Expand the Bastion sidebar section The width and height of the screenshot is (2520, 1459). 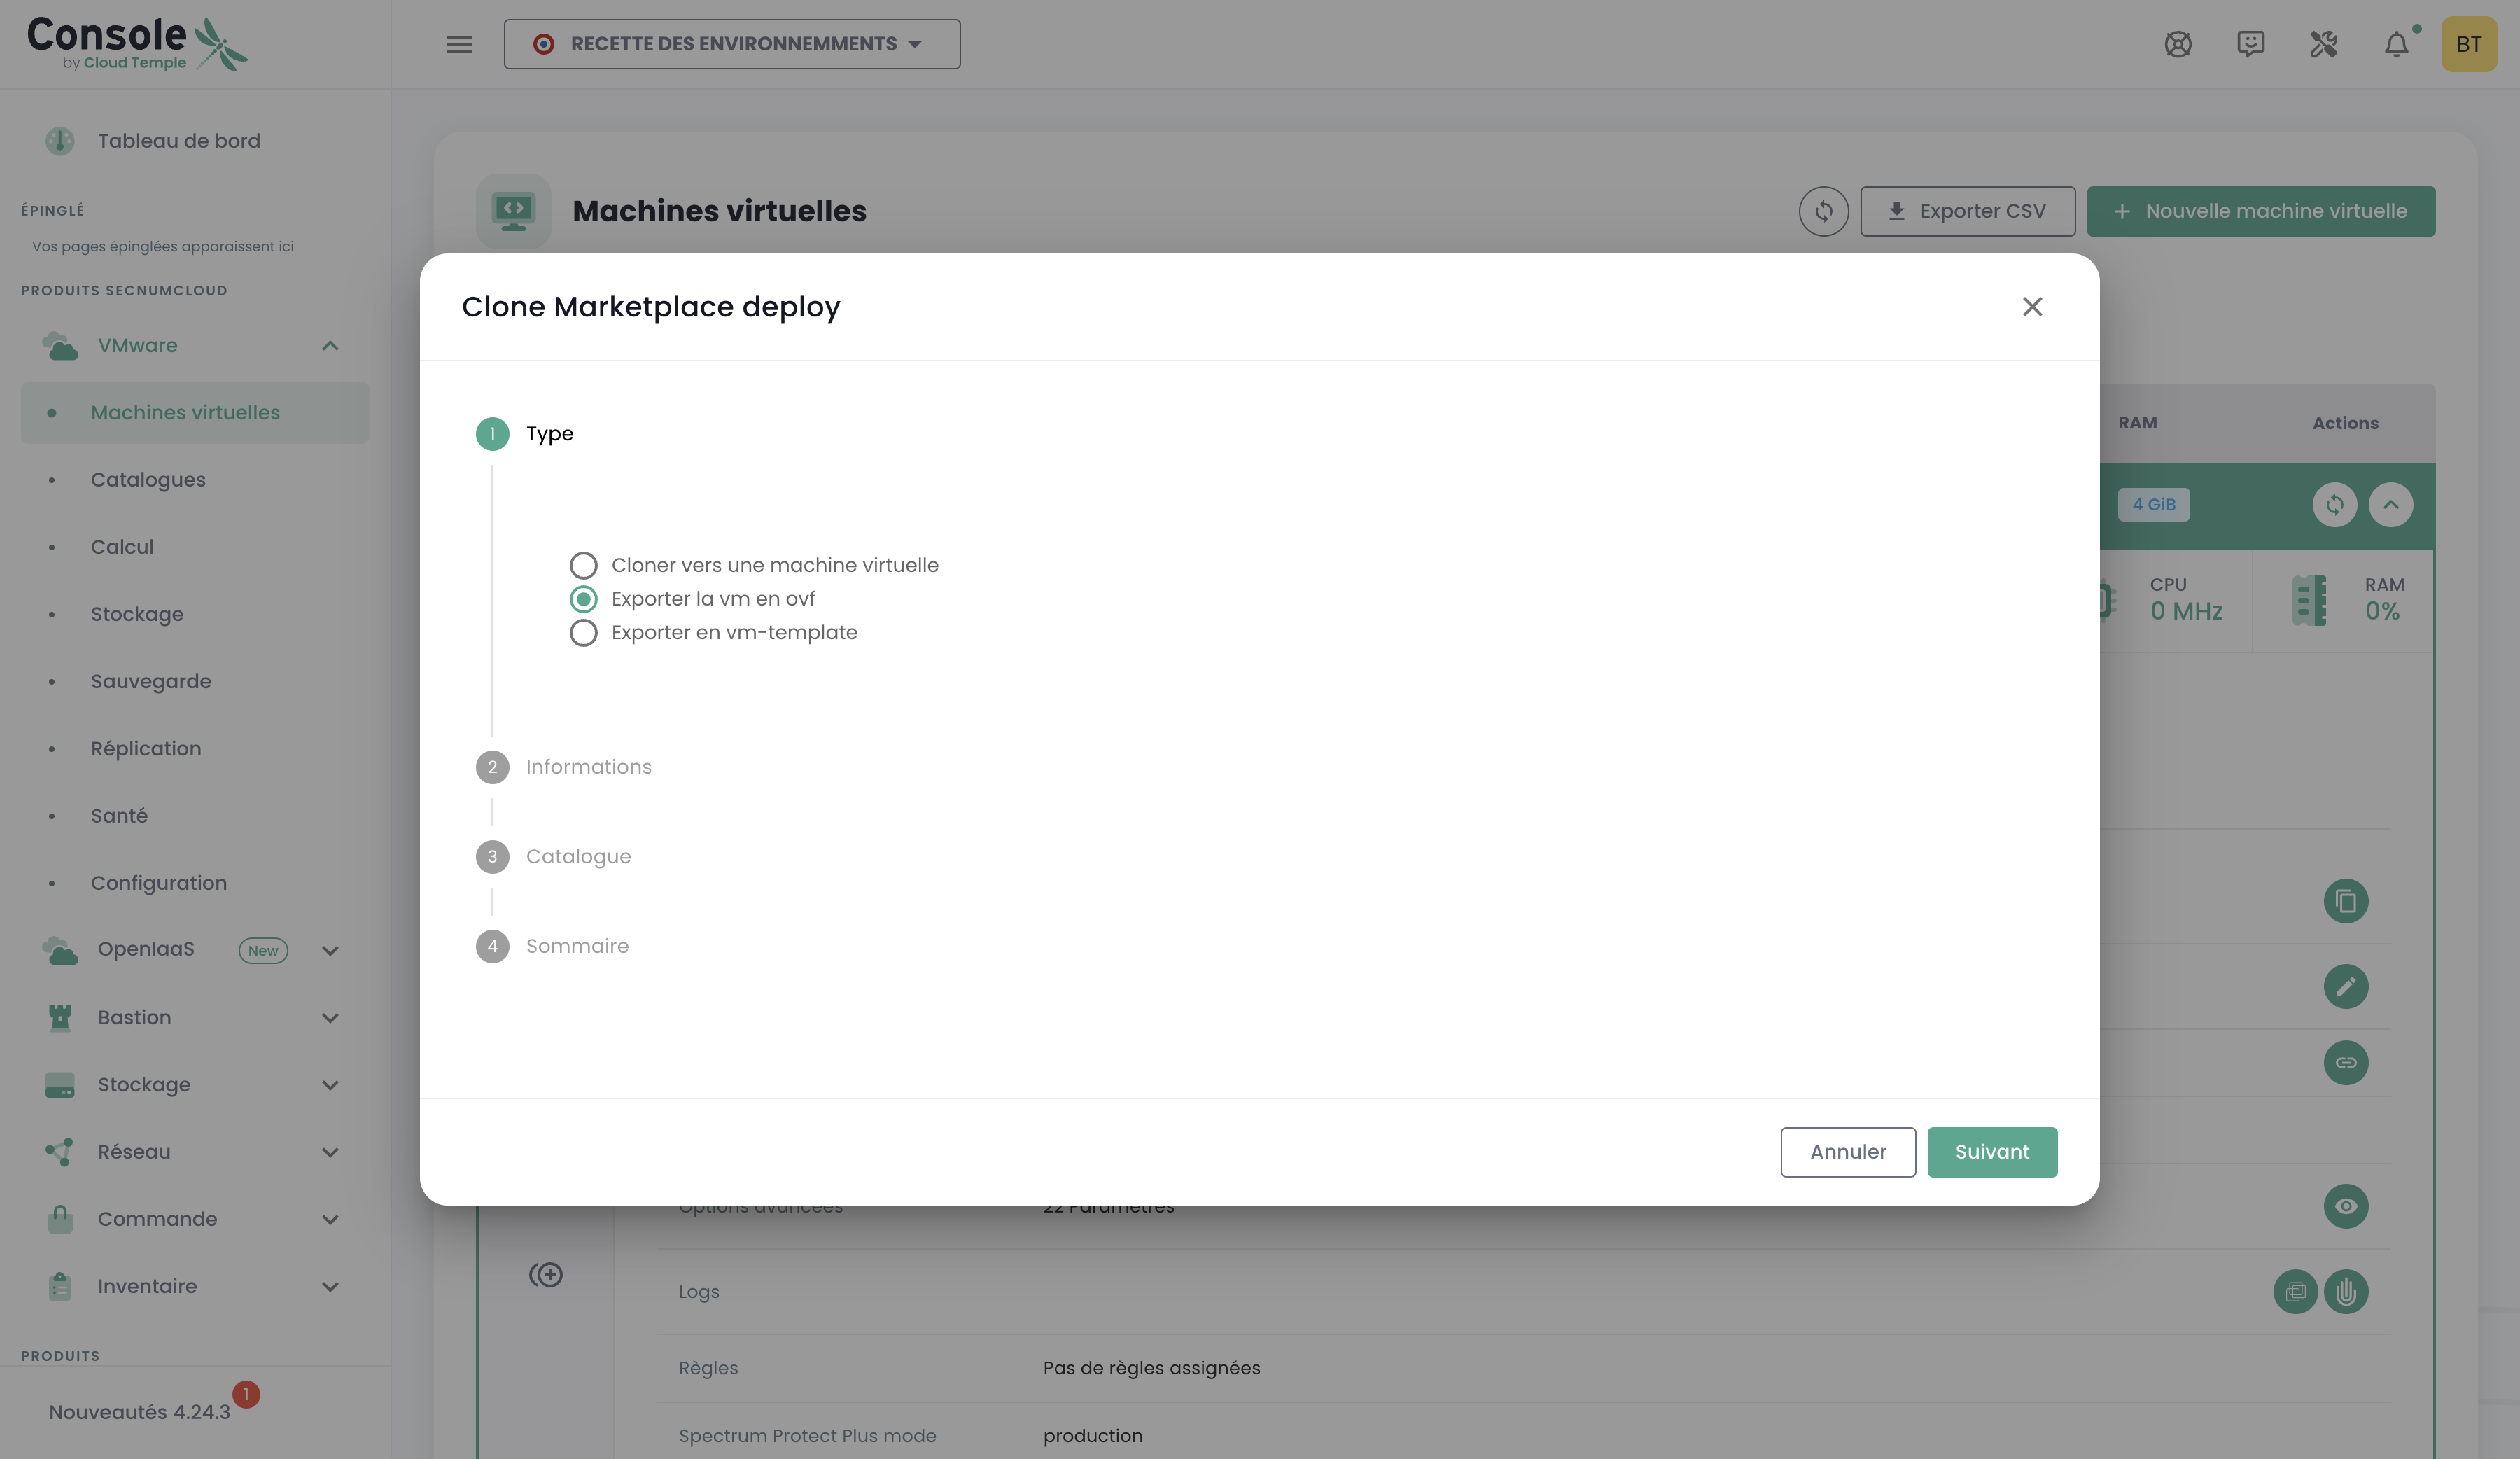pos(330,1018)
